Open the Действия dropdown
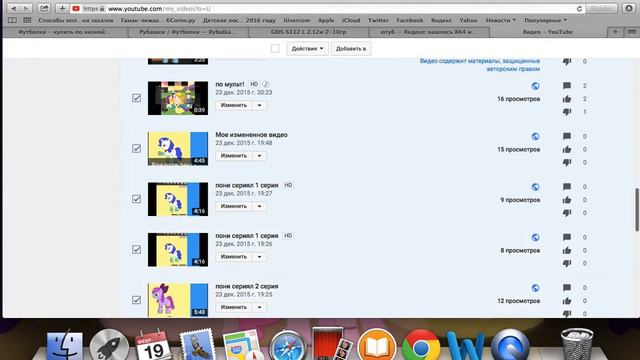 coord(307,49)
